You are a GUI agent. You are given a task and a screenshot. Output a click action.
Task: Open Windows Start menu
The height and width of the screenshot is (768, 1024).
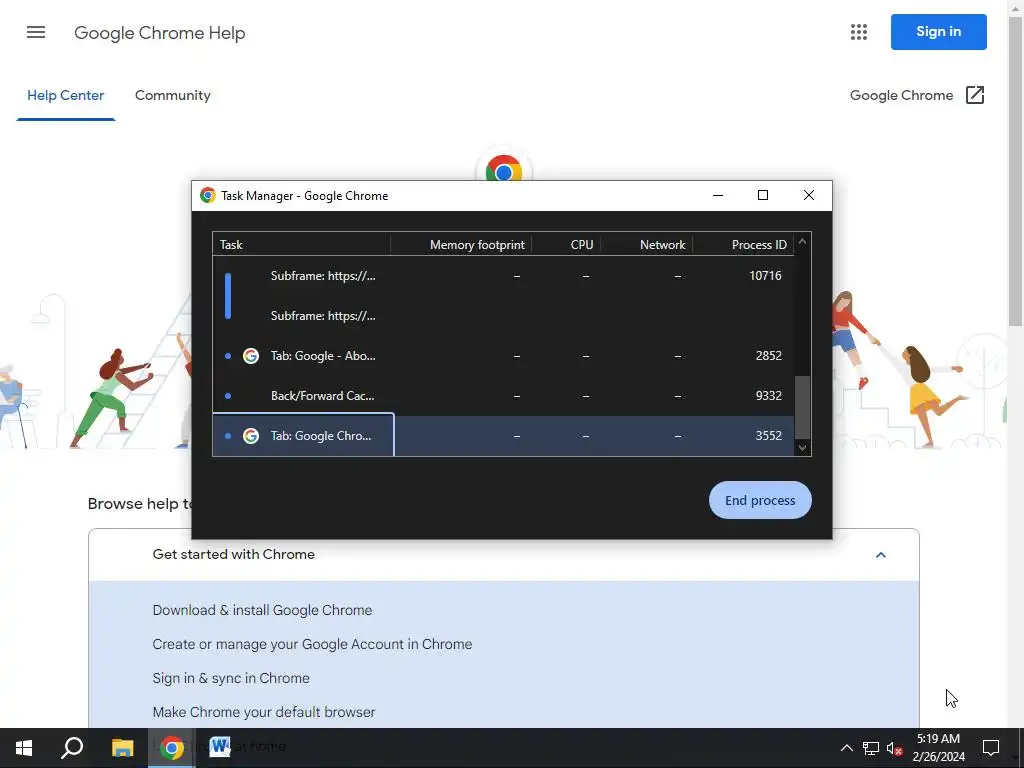pyautogui.click(x=24, y=748)
